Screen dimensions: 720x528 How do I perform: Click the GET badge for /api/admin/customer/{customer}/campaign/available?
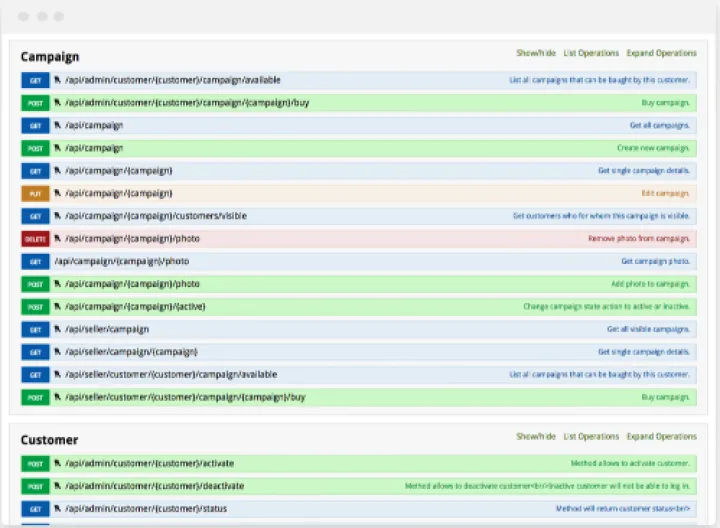[35, 80]
